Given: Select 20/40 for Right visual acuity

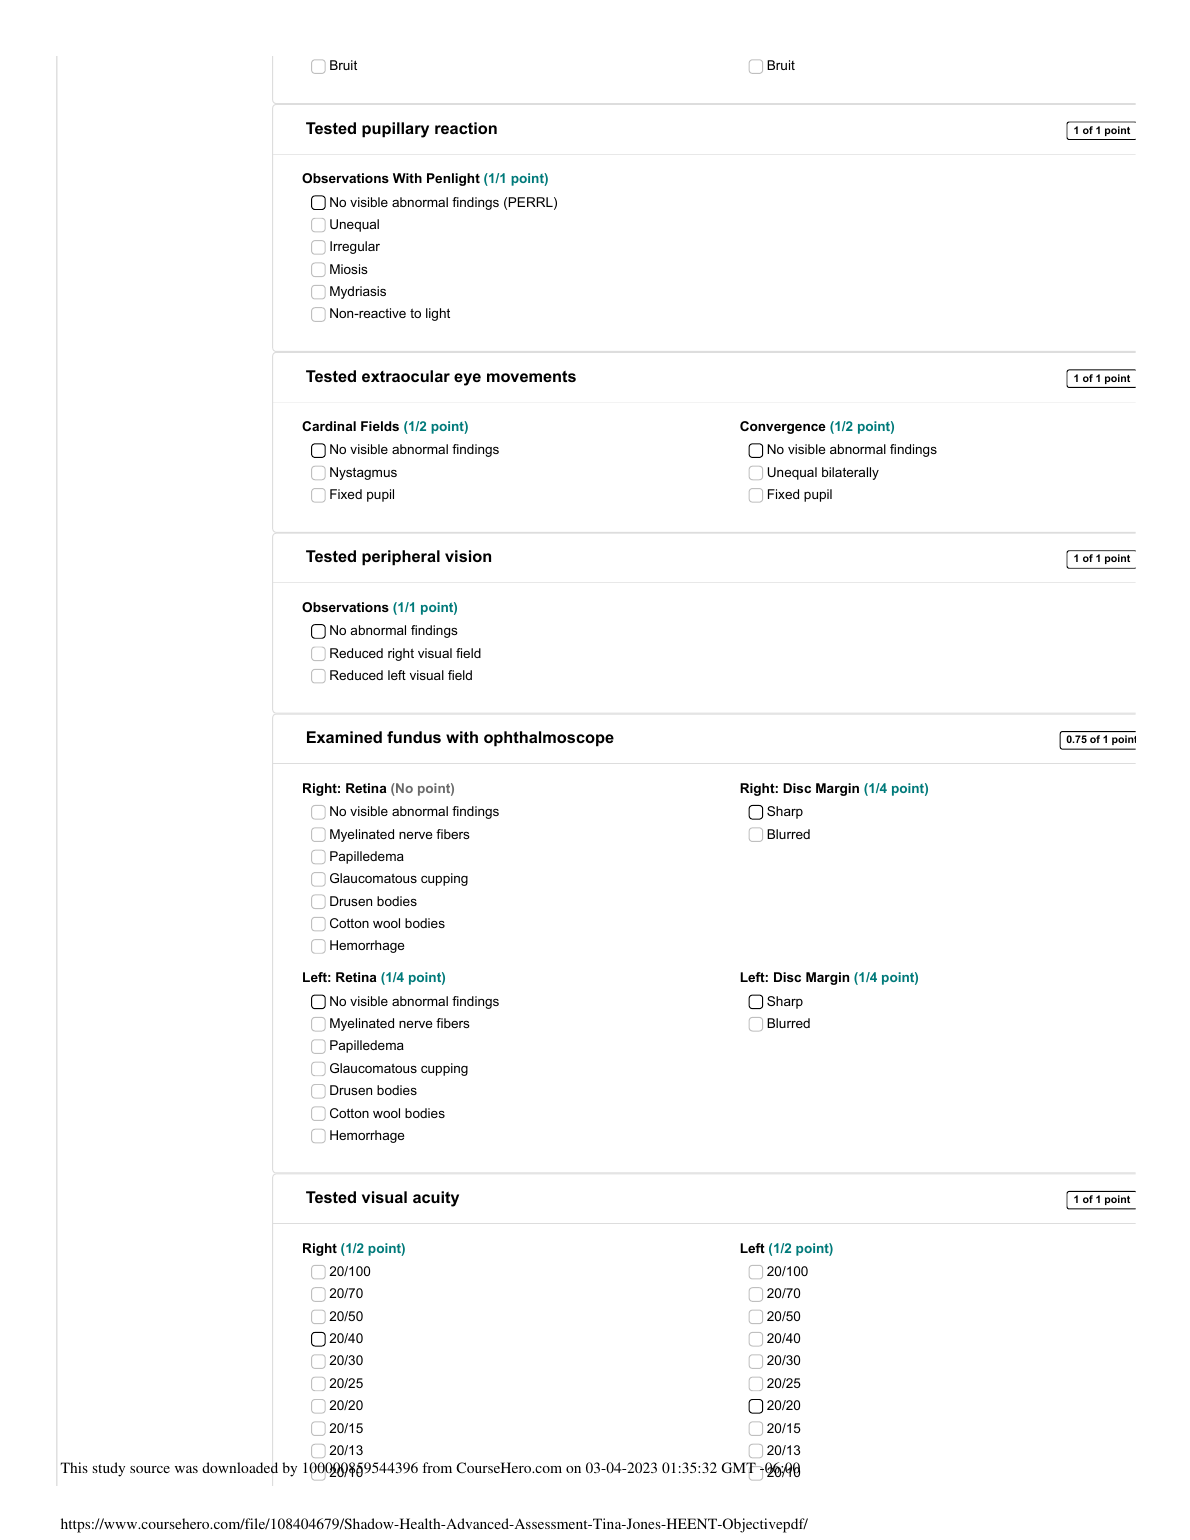Looking at the screenshot, I should [318, 1339].
